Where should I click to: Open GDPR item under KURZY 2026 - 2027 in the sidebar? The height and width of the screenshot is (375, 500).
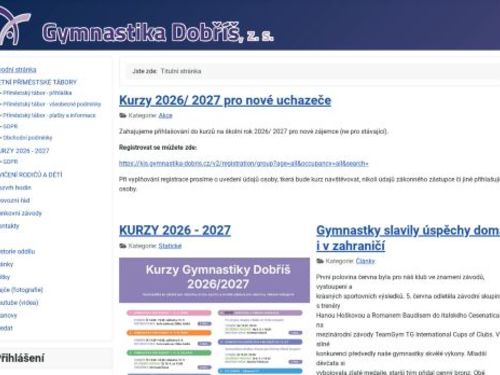click(x=9, y=162)
